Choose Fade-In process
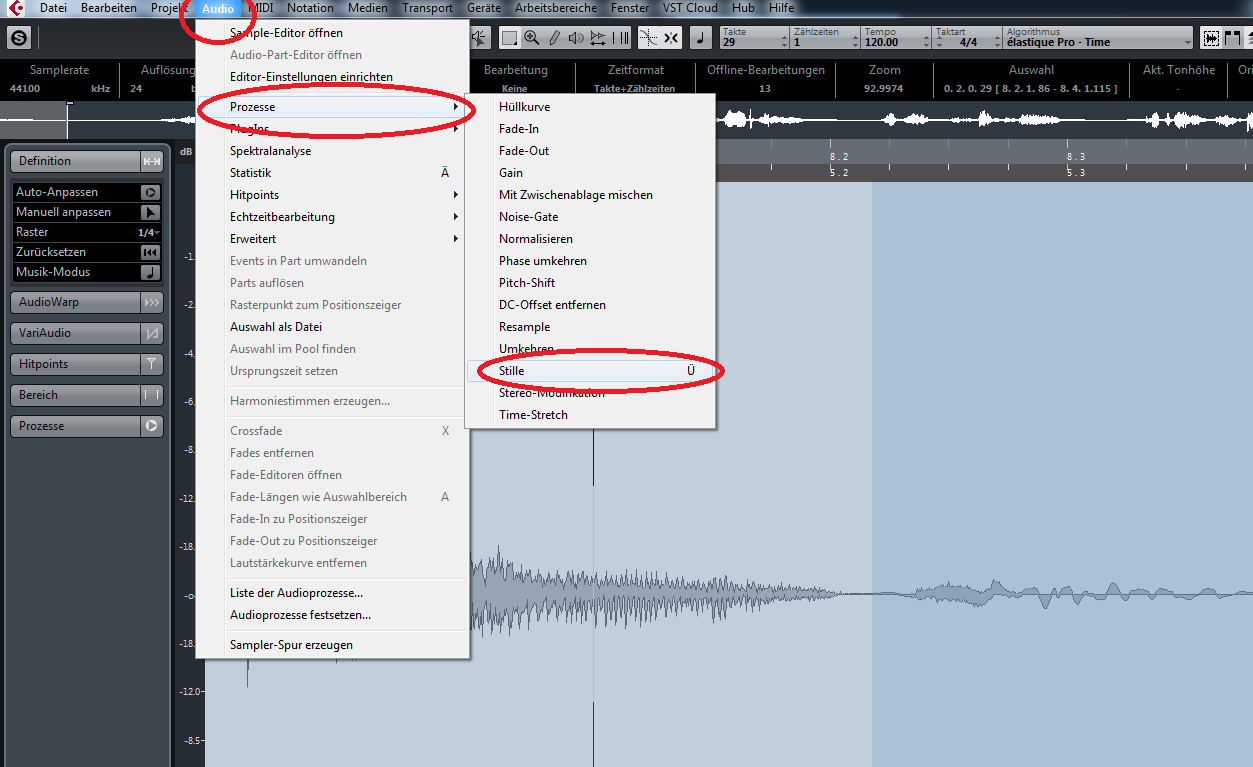The width and height of the screenshot is (1253, 767). click(591, 129)
